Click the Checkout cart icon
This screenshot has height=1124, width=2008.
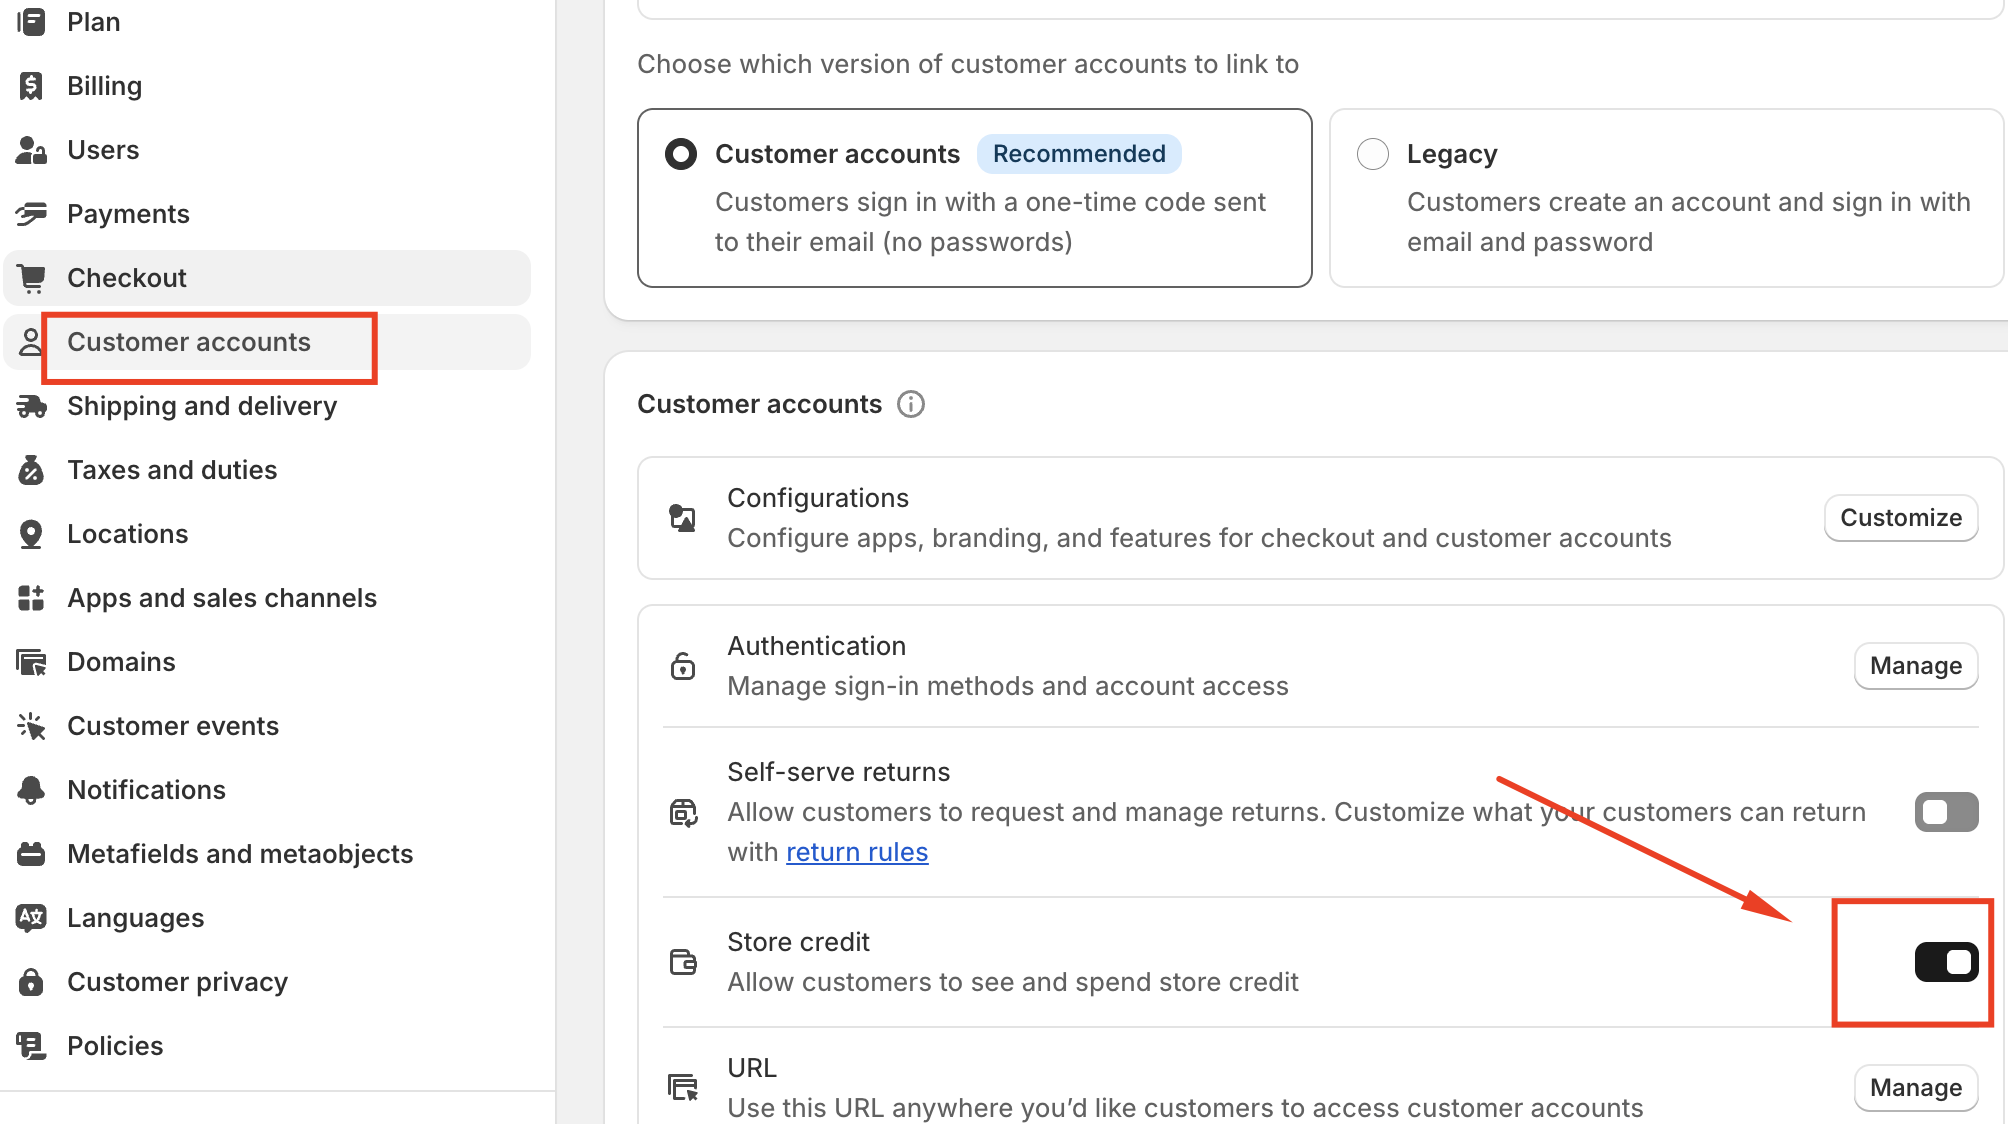pyautogui.click(x=31, y=278)
